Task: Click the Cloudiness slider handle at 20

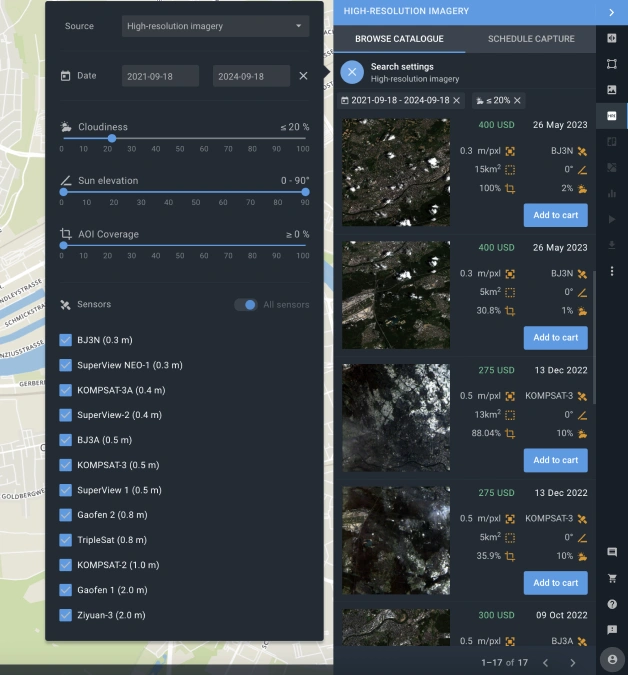Action: click(112, 139)
